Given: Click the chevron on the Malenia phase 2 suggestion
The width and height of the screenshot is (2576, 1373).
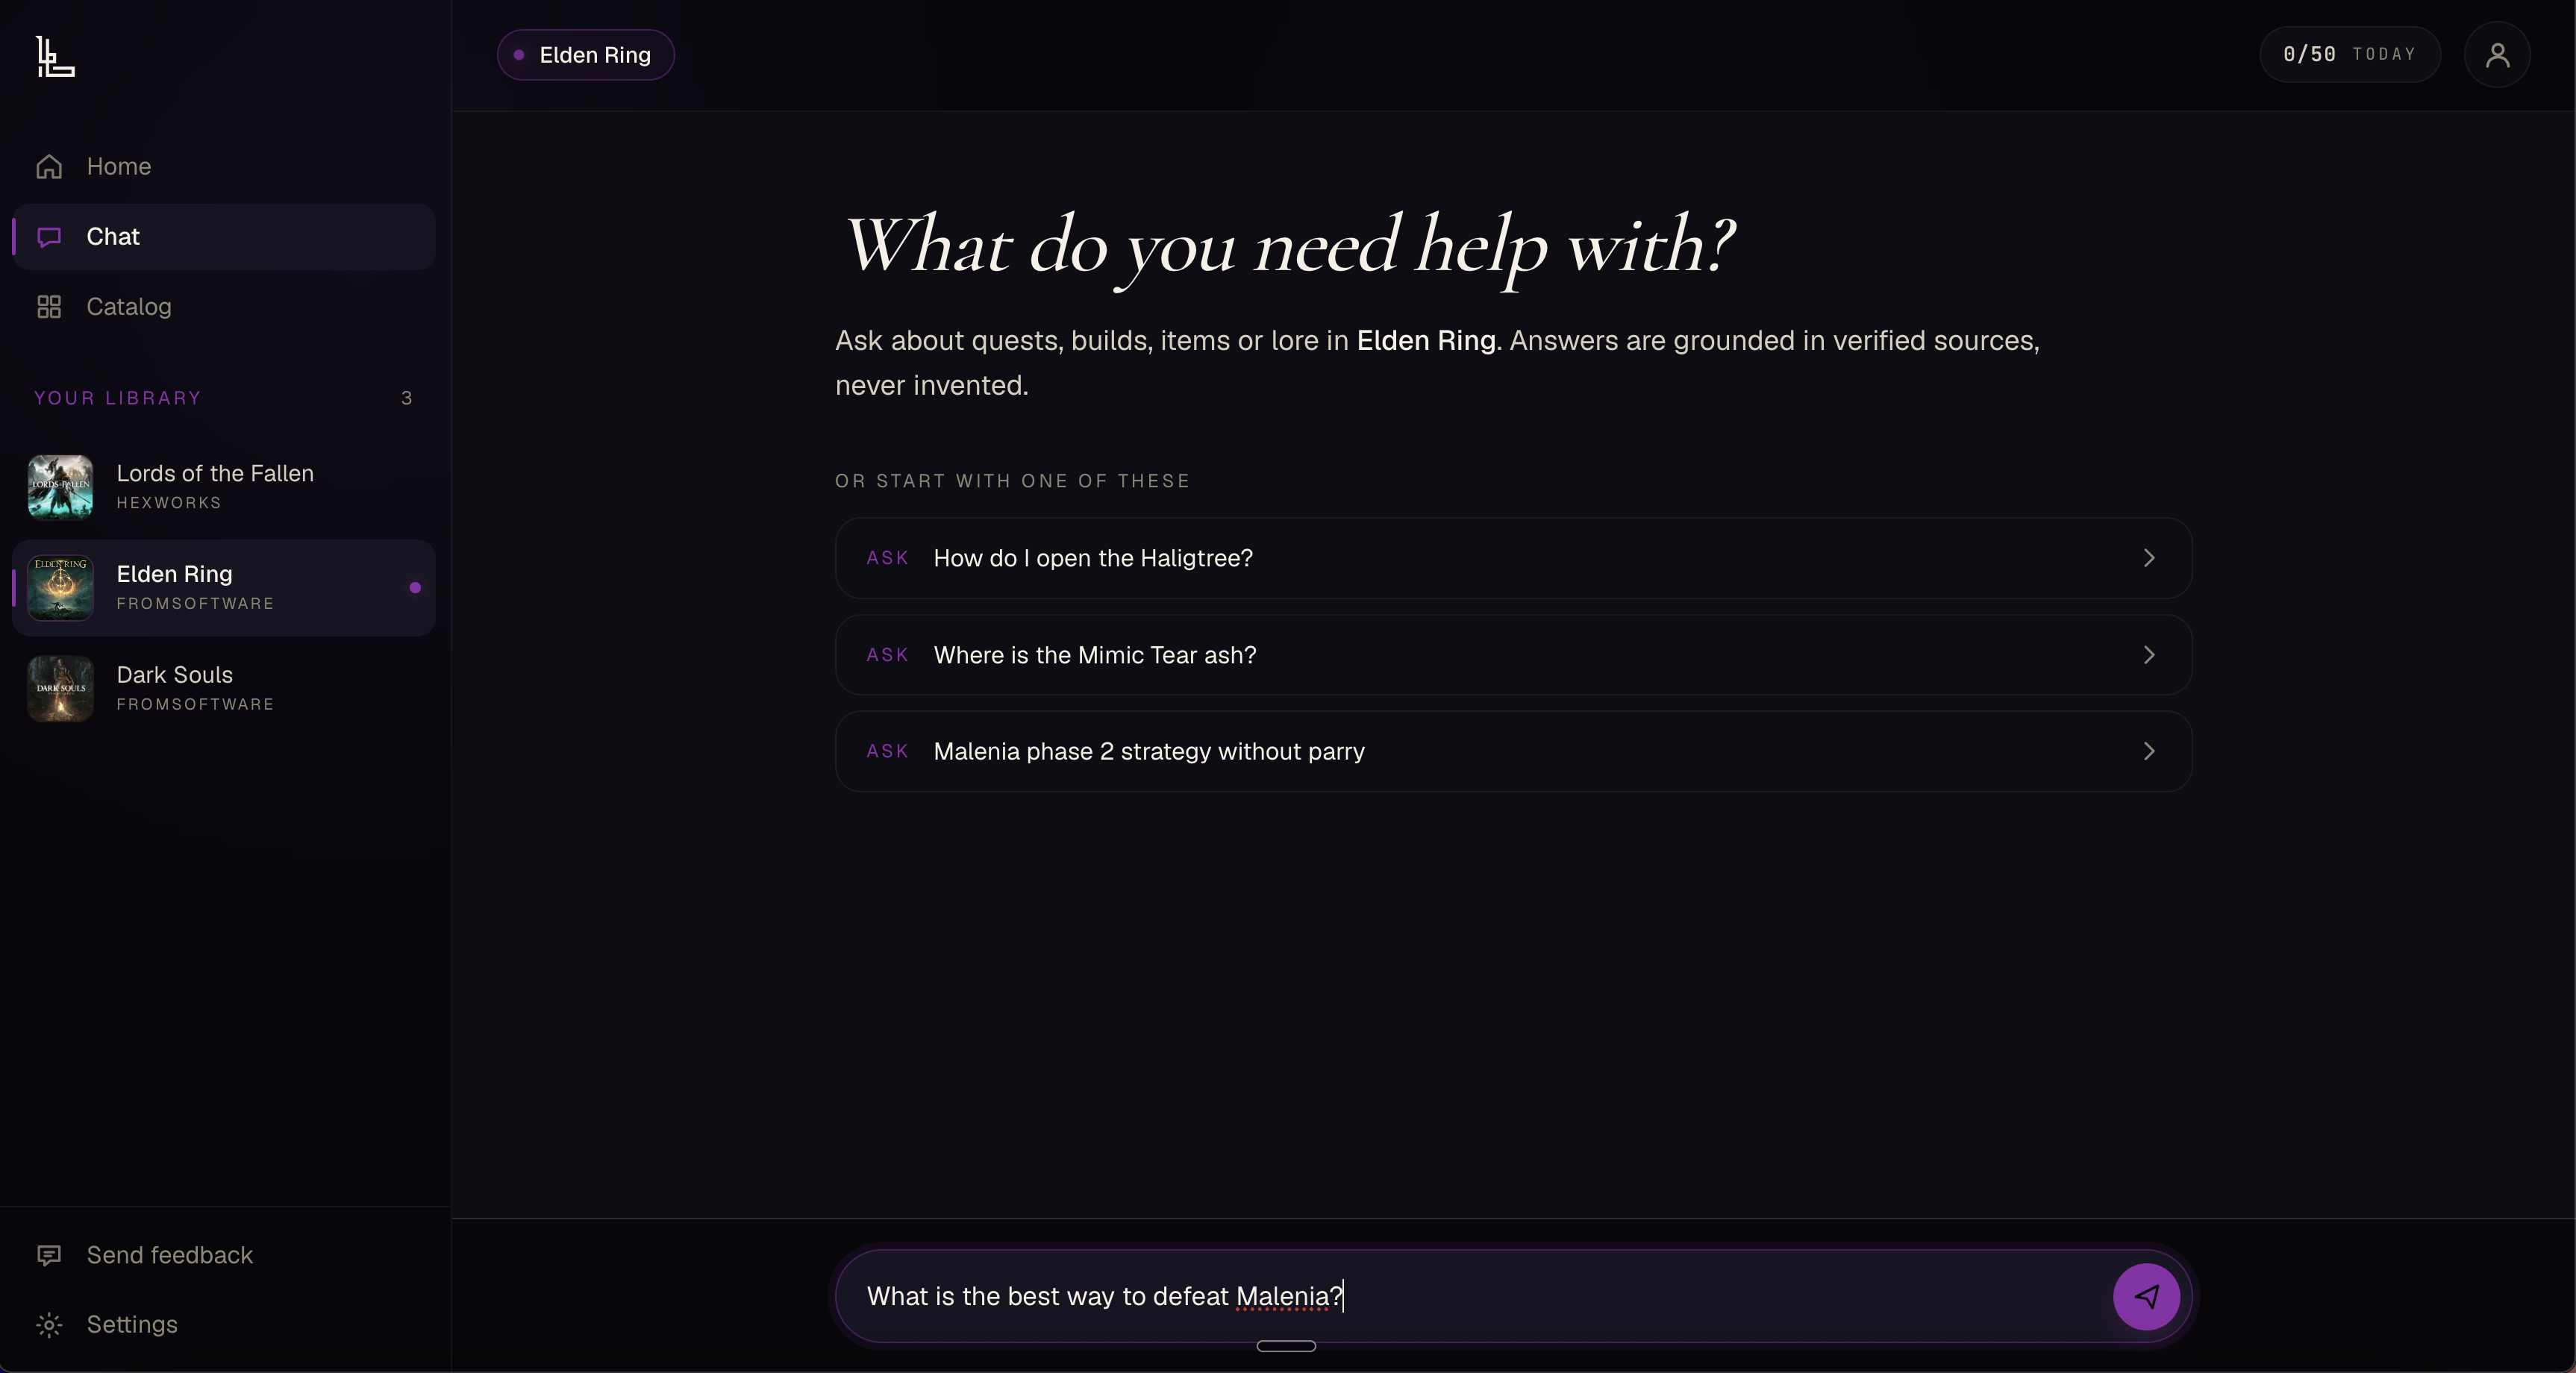Looking at the screenshot, I should click(2149, 752).
